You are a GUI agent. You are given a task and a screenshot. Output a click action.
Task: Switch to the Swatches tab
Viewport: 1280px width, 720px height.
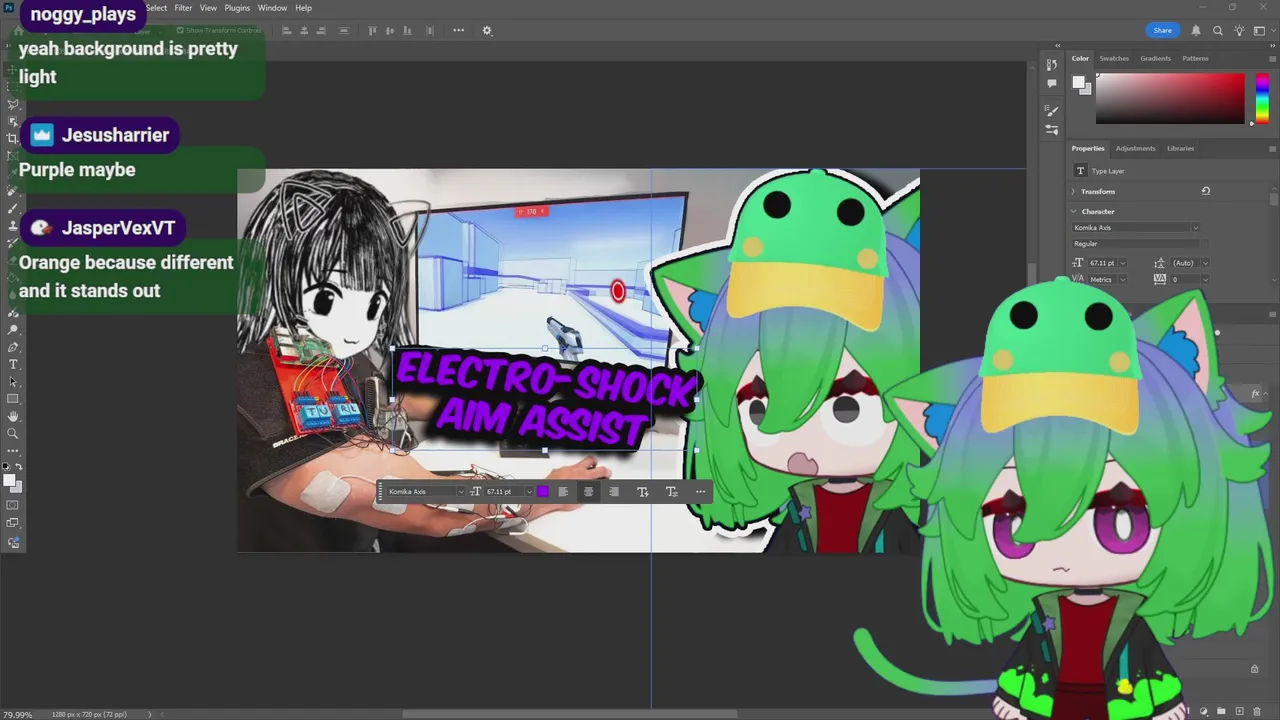point(1114,58)
